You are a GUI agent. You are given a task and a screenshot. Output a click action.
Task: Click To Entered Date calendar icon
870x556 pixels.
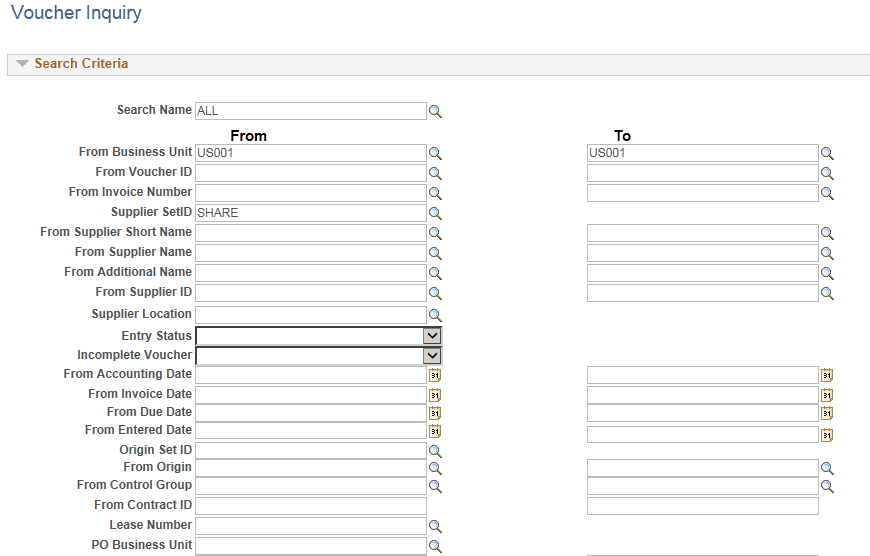[x=827, y=435]
